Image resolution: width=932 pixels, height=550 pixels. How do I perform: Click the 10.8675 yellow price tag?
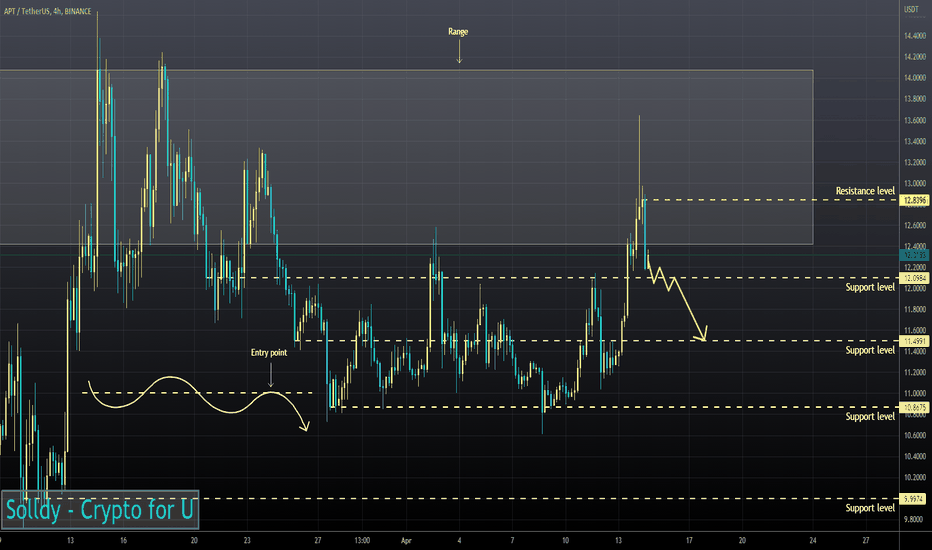pyautogui.click(x=915, y=407)
